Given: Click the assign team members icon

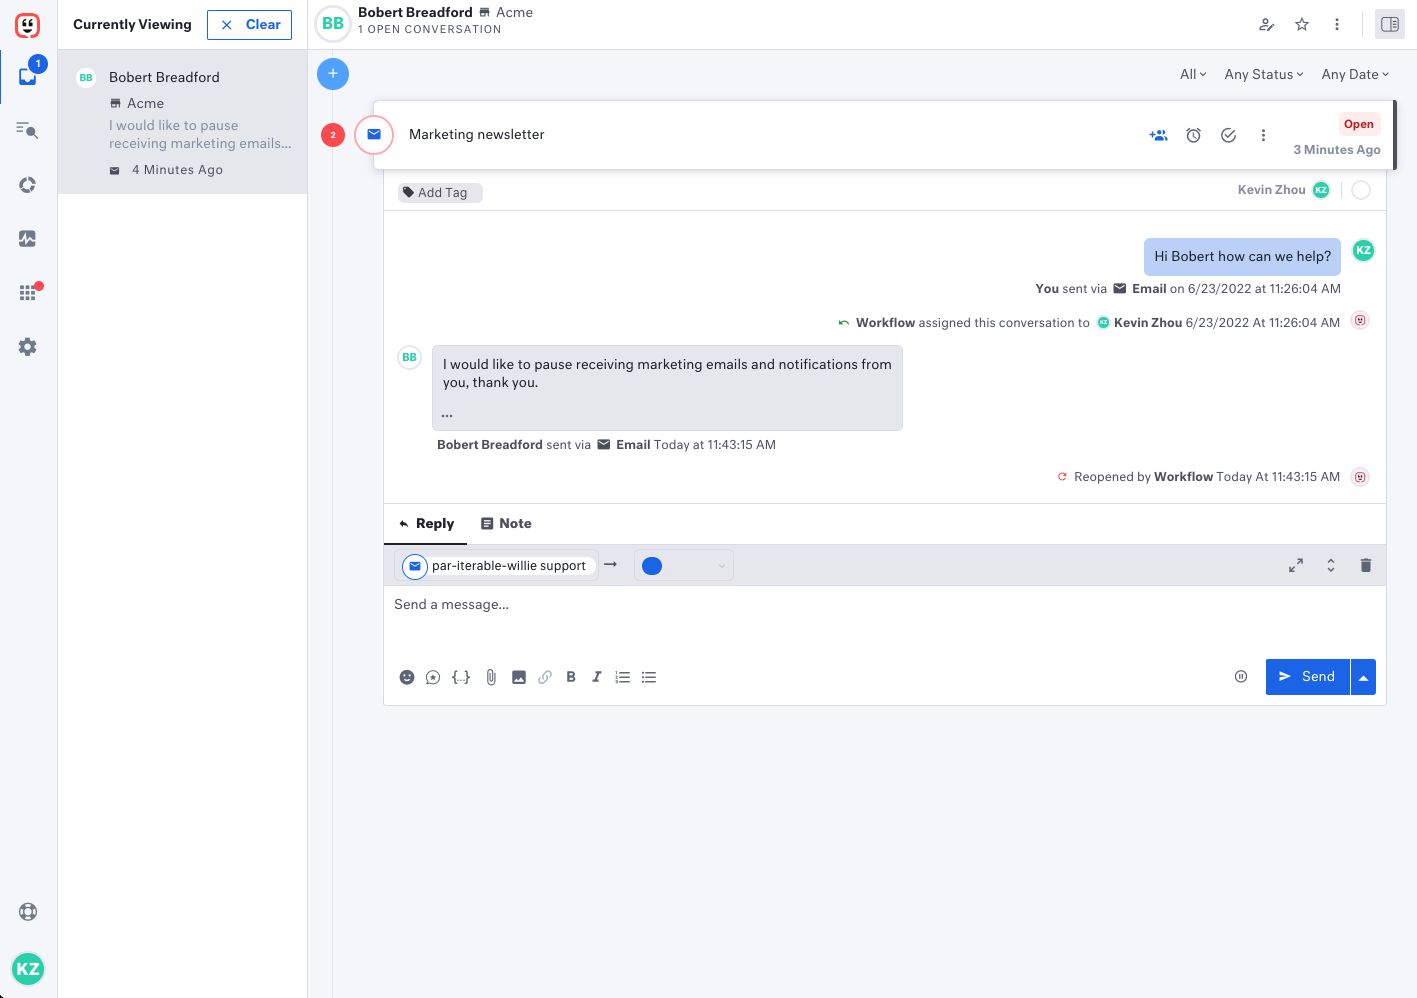Looking at the screenshot, I should pos(1158,135).
